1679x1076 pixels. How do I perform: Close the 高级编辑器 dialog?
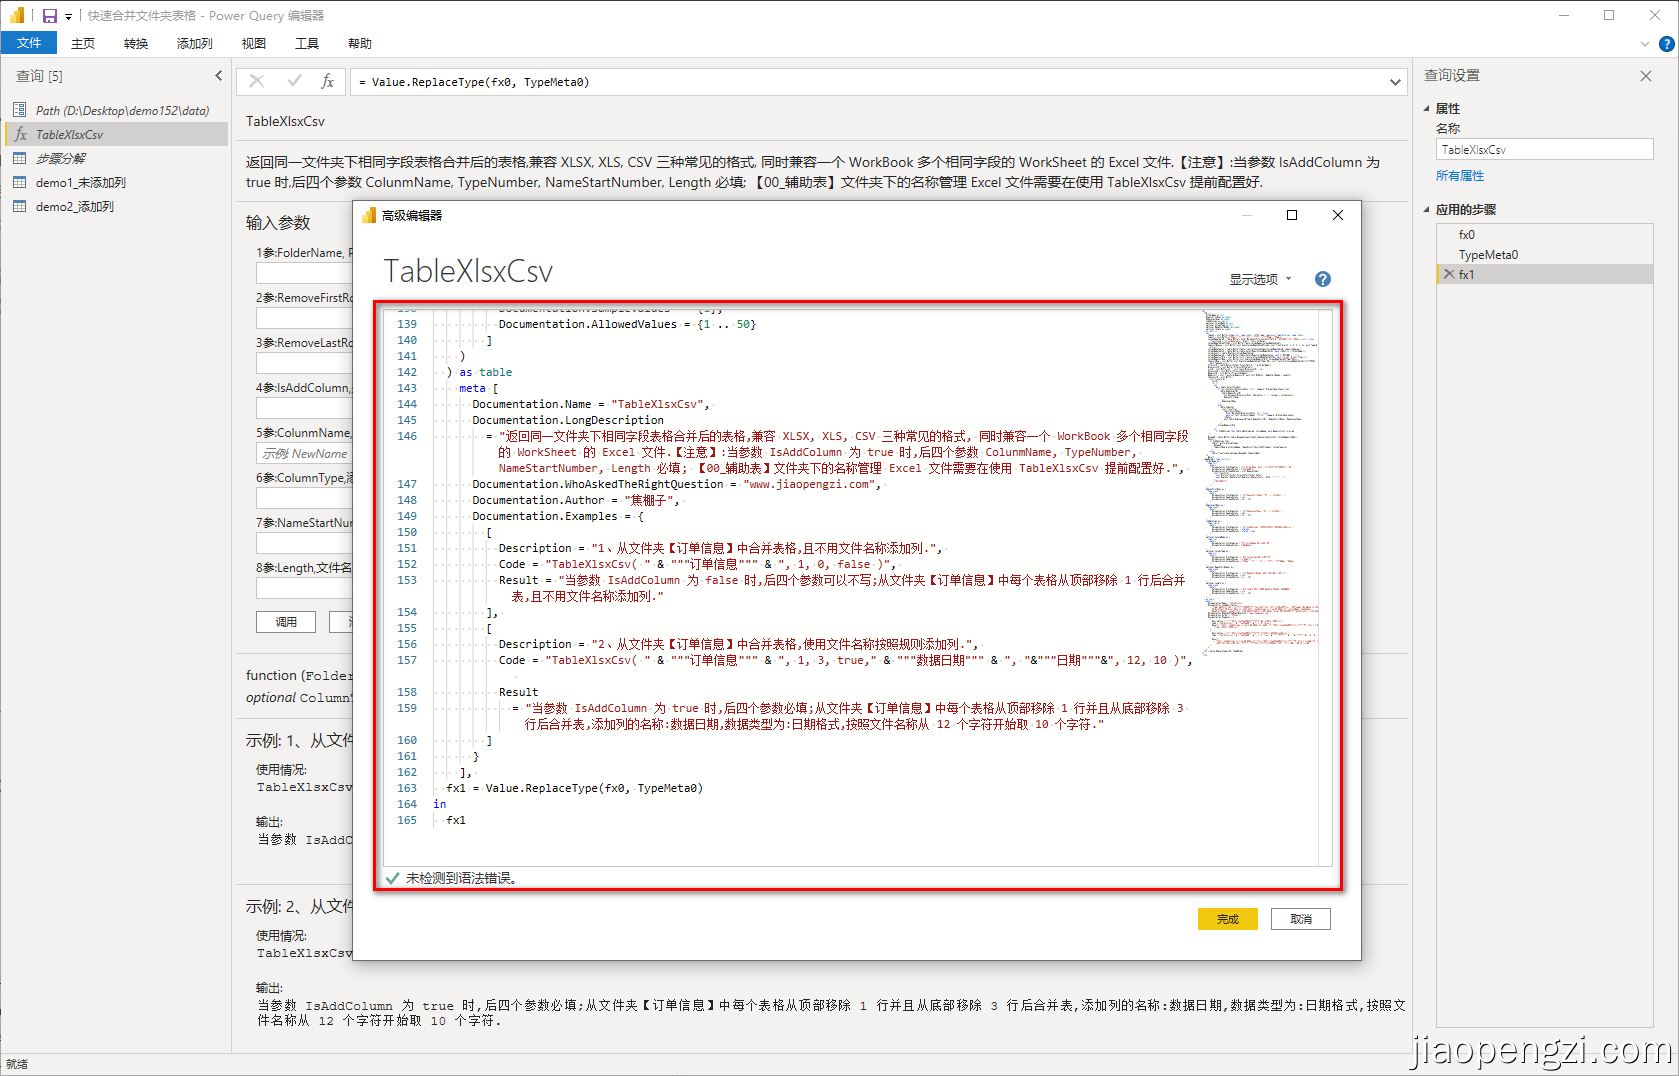coord(1338,215)
